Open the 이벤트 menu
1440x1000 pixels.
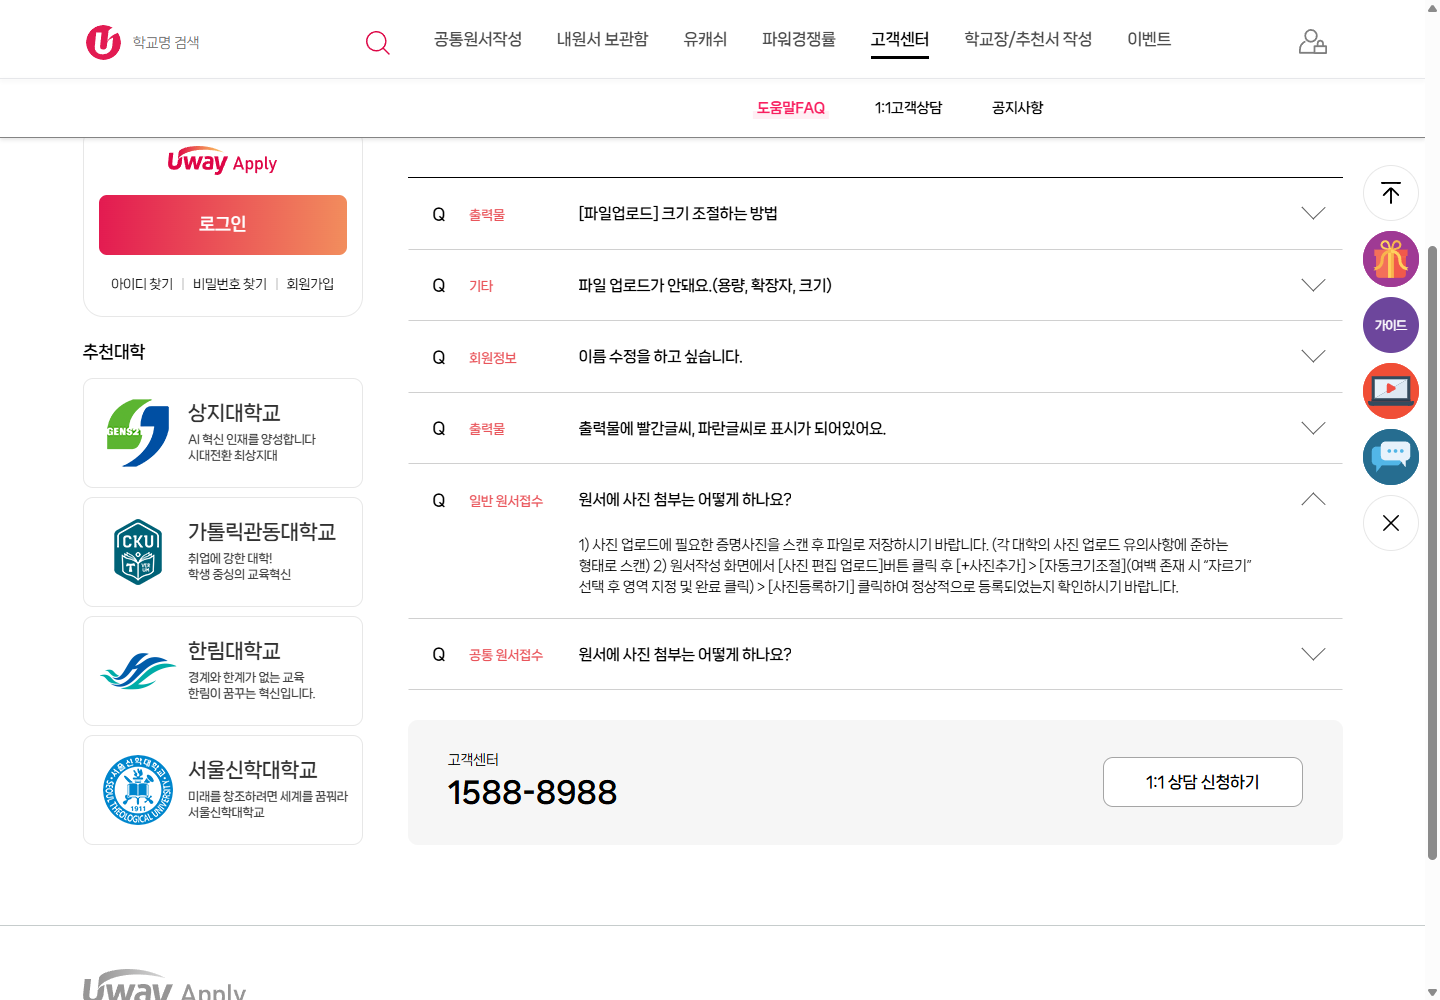1149,39
